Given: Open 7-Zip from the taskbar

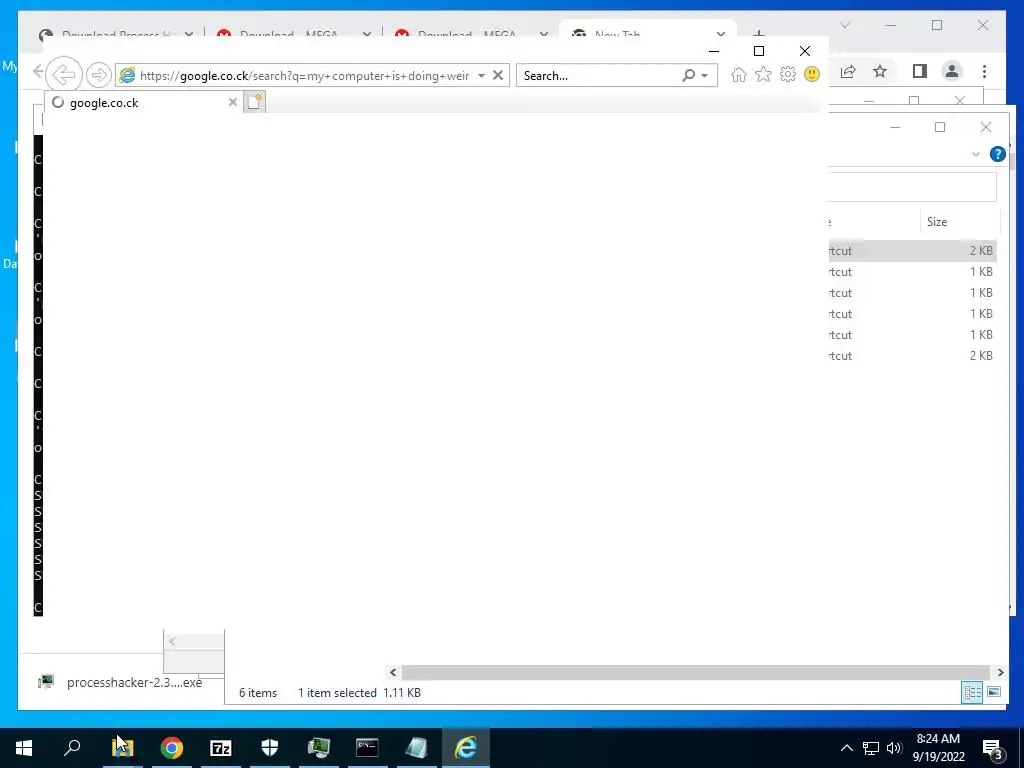Looking at the screenshot, I should coord(221,748).
